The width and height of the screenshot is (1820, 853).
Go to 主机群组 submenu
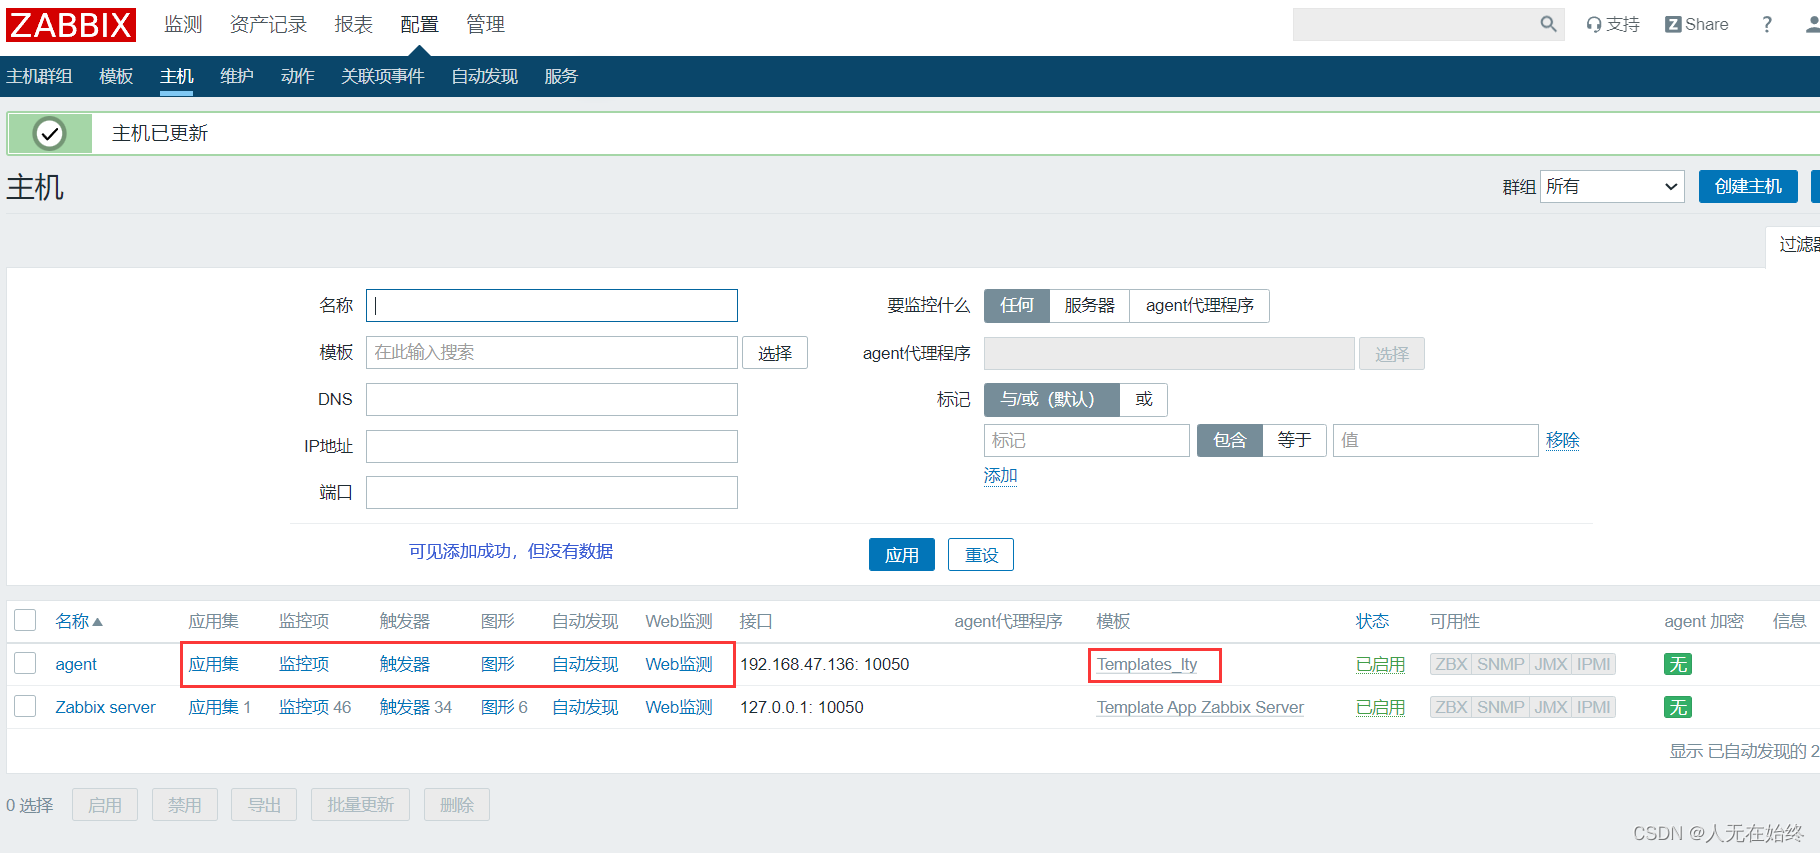39,77
